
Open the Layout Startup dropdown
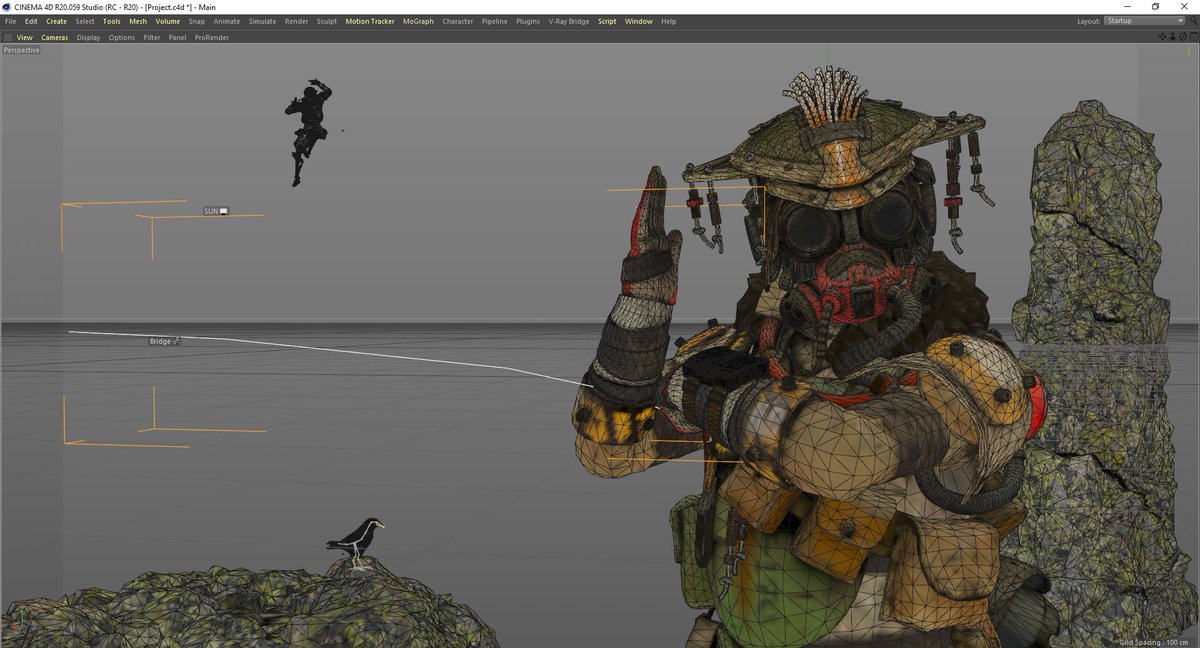pos(1144,21)
